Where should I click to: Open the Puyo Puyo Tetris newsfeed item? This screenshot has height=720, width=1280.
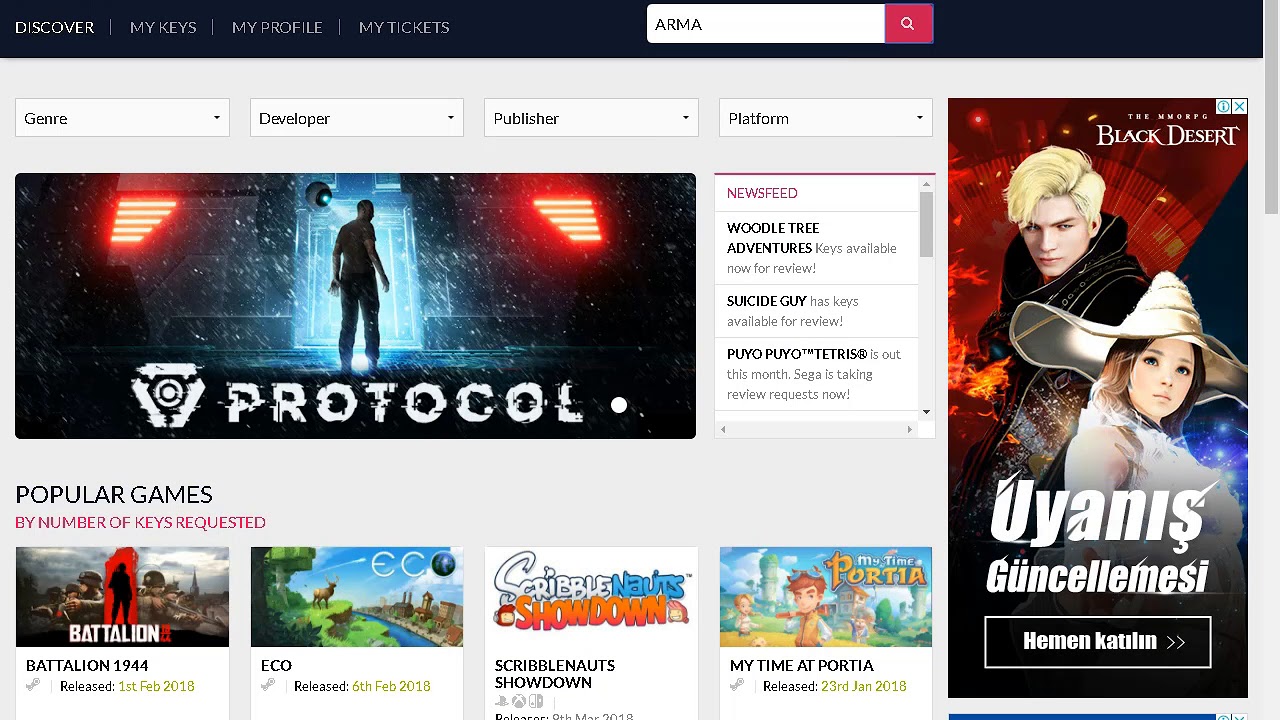[x=817, y=374]
